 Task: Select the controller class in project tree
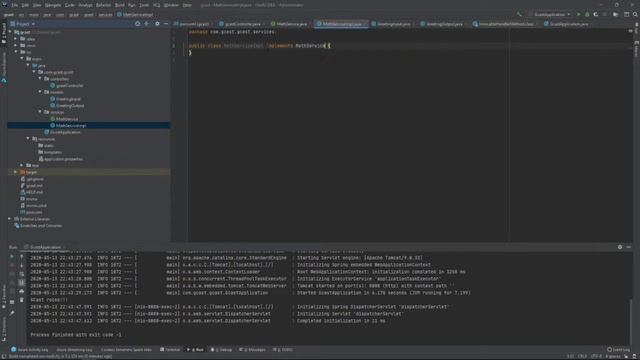click(67, 85)
